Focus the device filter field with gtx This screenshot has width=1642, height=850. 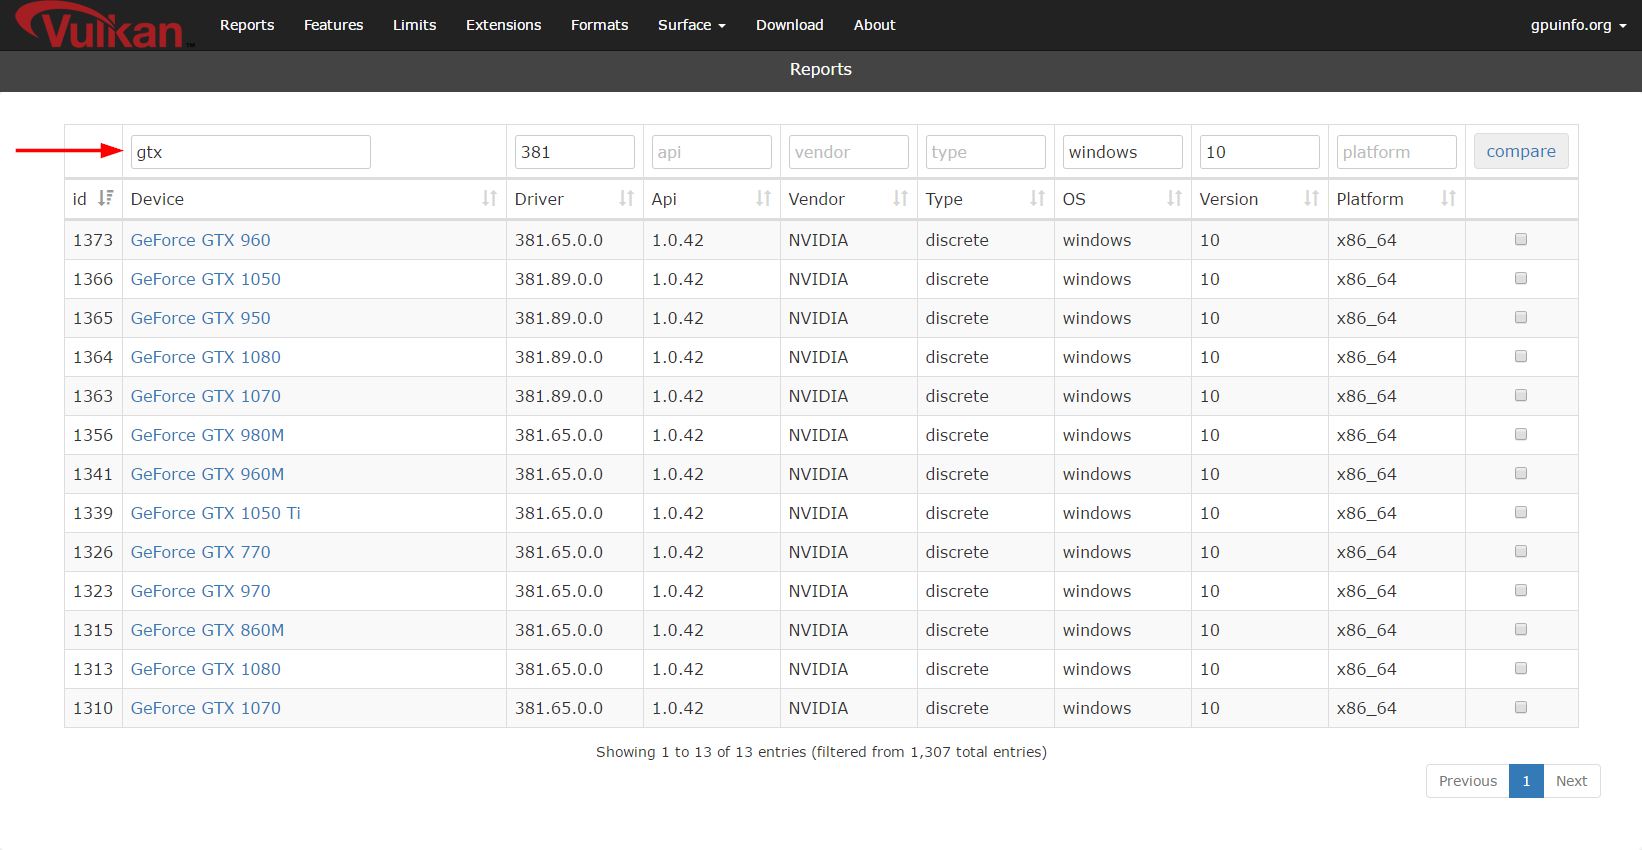point(250,152)
